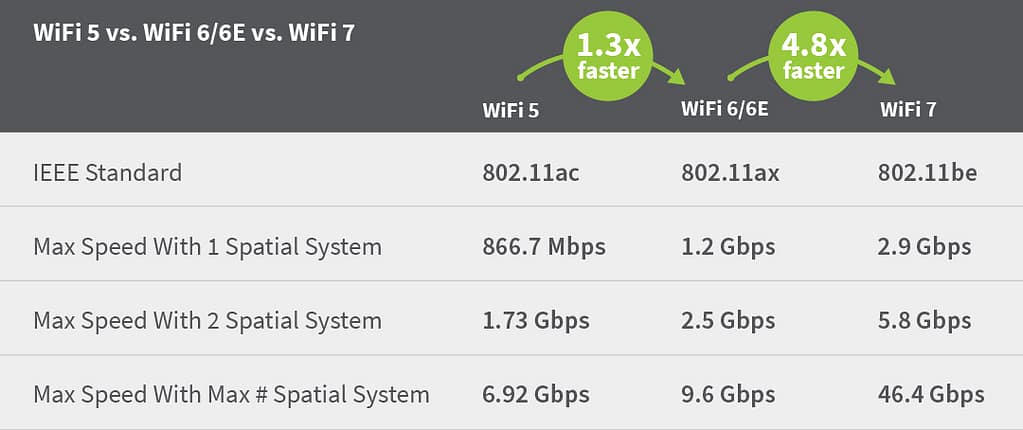Click the 2.9 Gbps cell
The width and height of the screenshot is (1023, 430).
point(924,246)
